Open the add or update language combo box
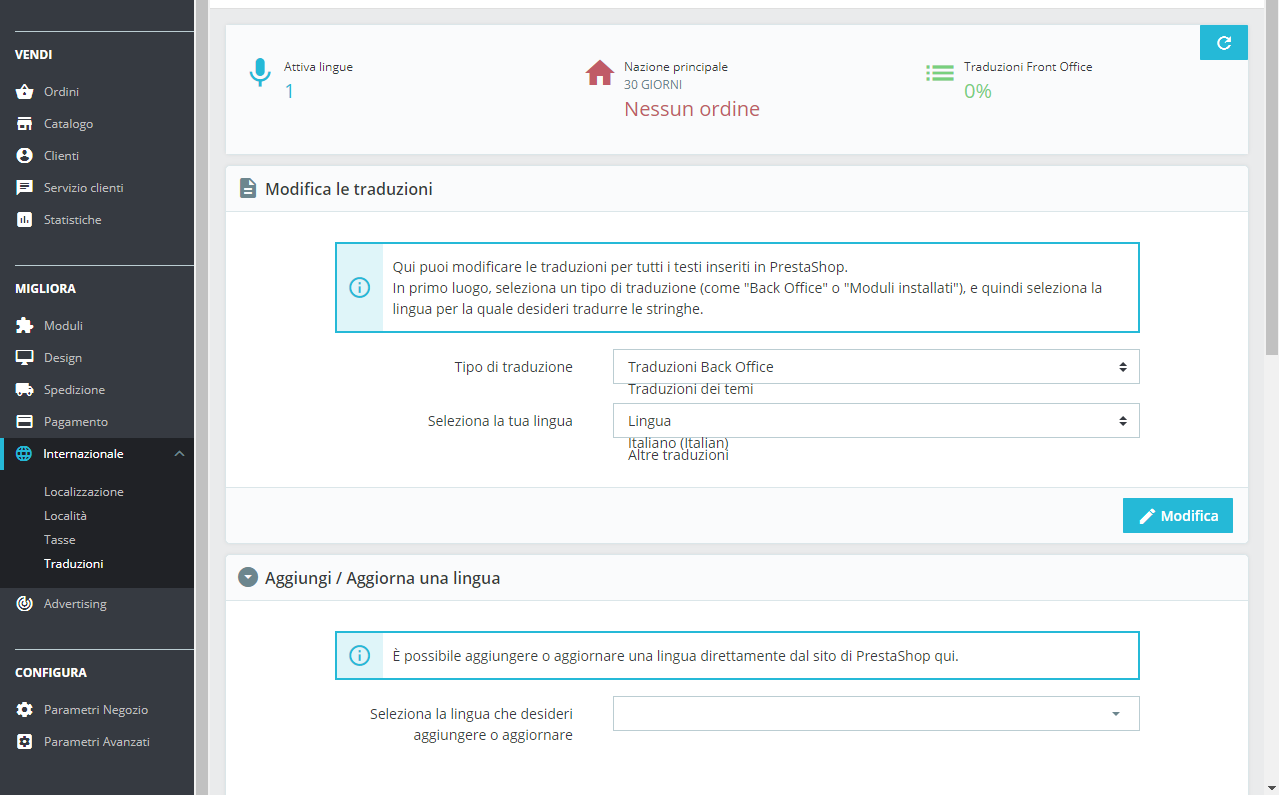This screenshot has height=795, width=1279. [x=875, y=714]
